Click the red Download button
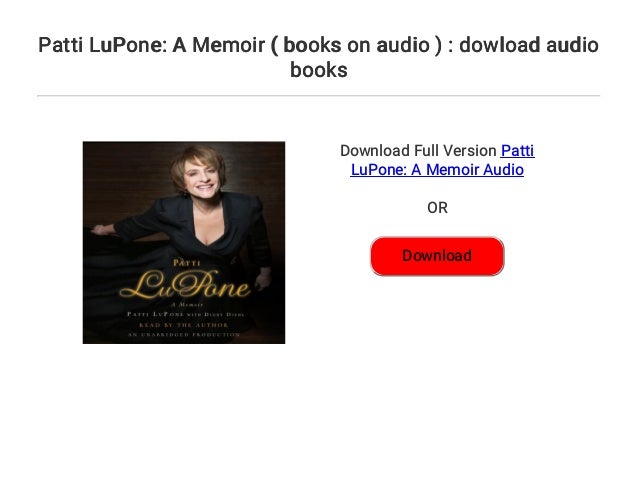The width and height of the screenshot is (638, 479). pos(437,256)
